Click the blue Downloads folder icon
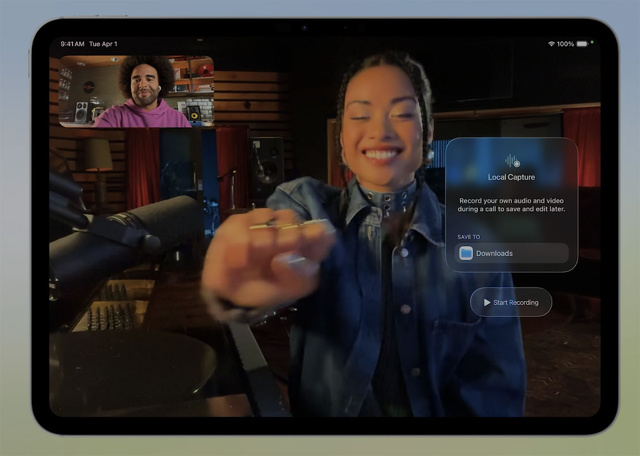 (x=466, y=253)
